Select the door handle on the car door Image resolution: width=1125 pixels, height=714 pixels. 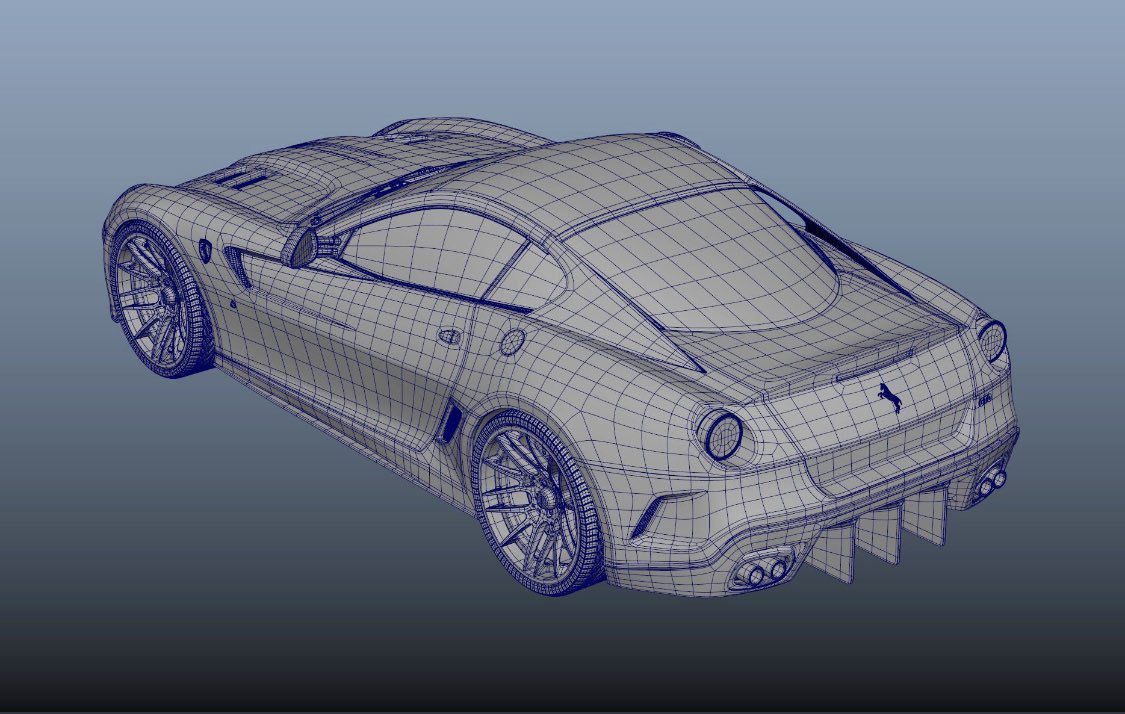450,336
